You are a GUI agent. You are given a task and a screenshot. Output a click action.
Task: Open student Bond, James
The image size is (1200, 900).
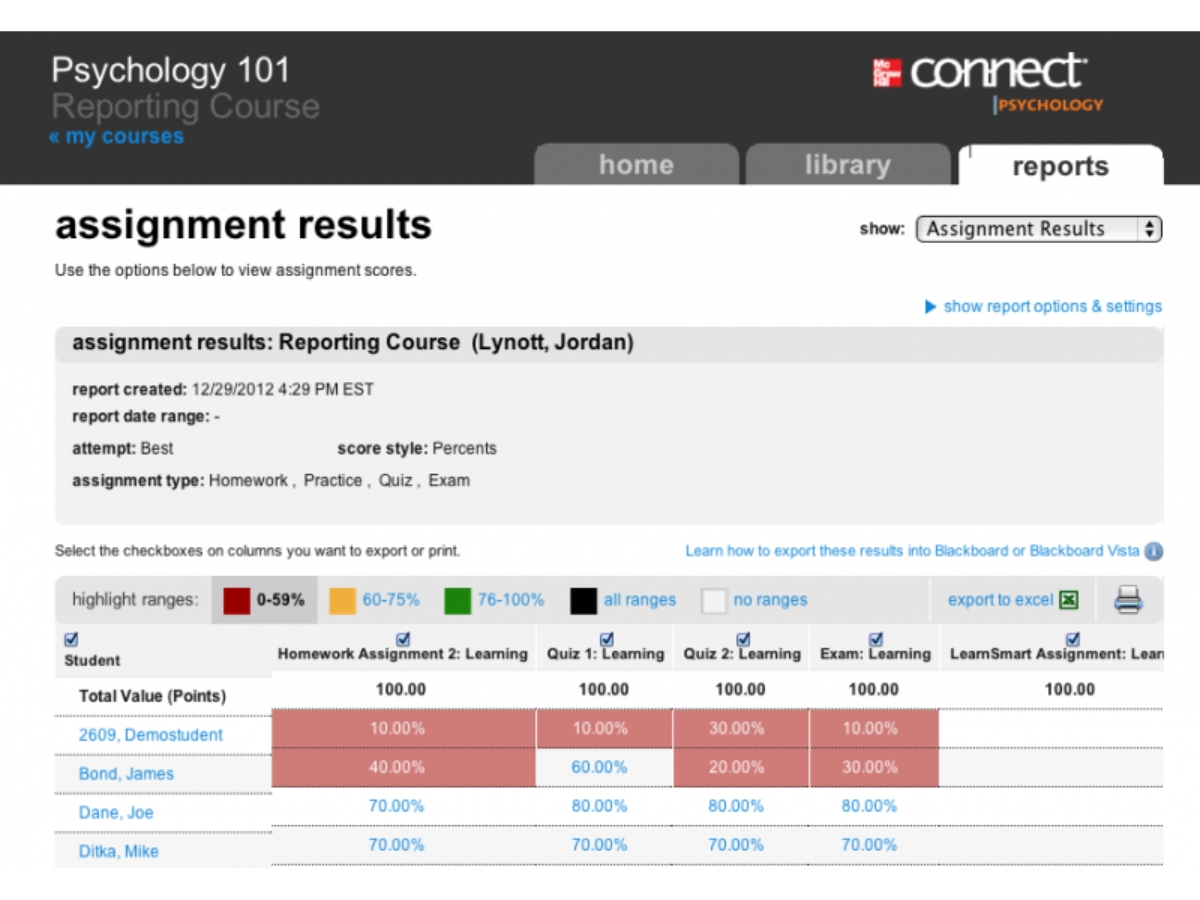(126, 774)
